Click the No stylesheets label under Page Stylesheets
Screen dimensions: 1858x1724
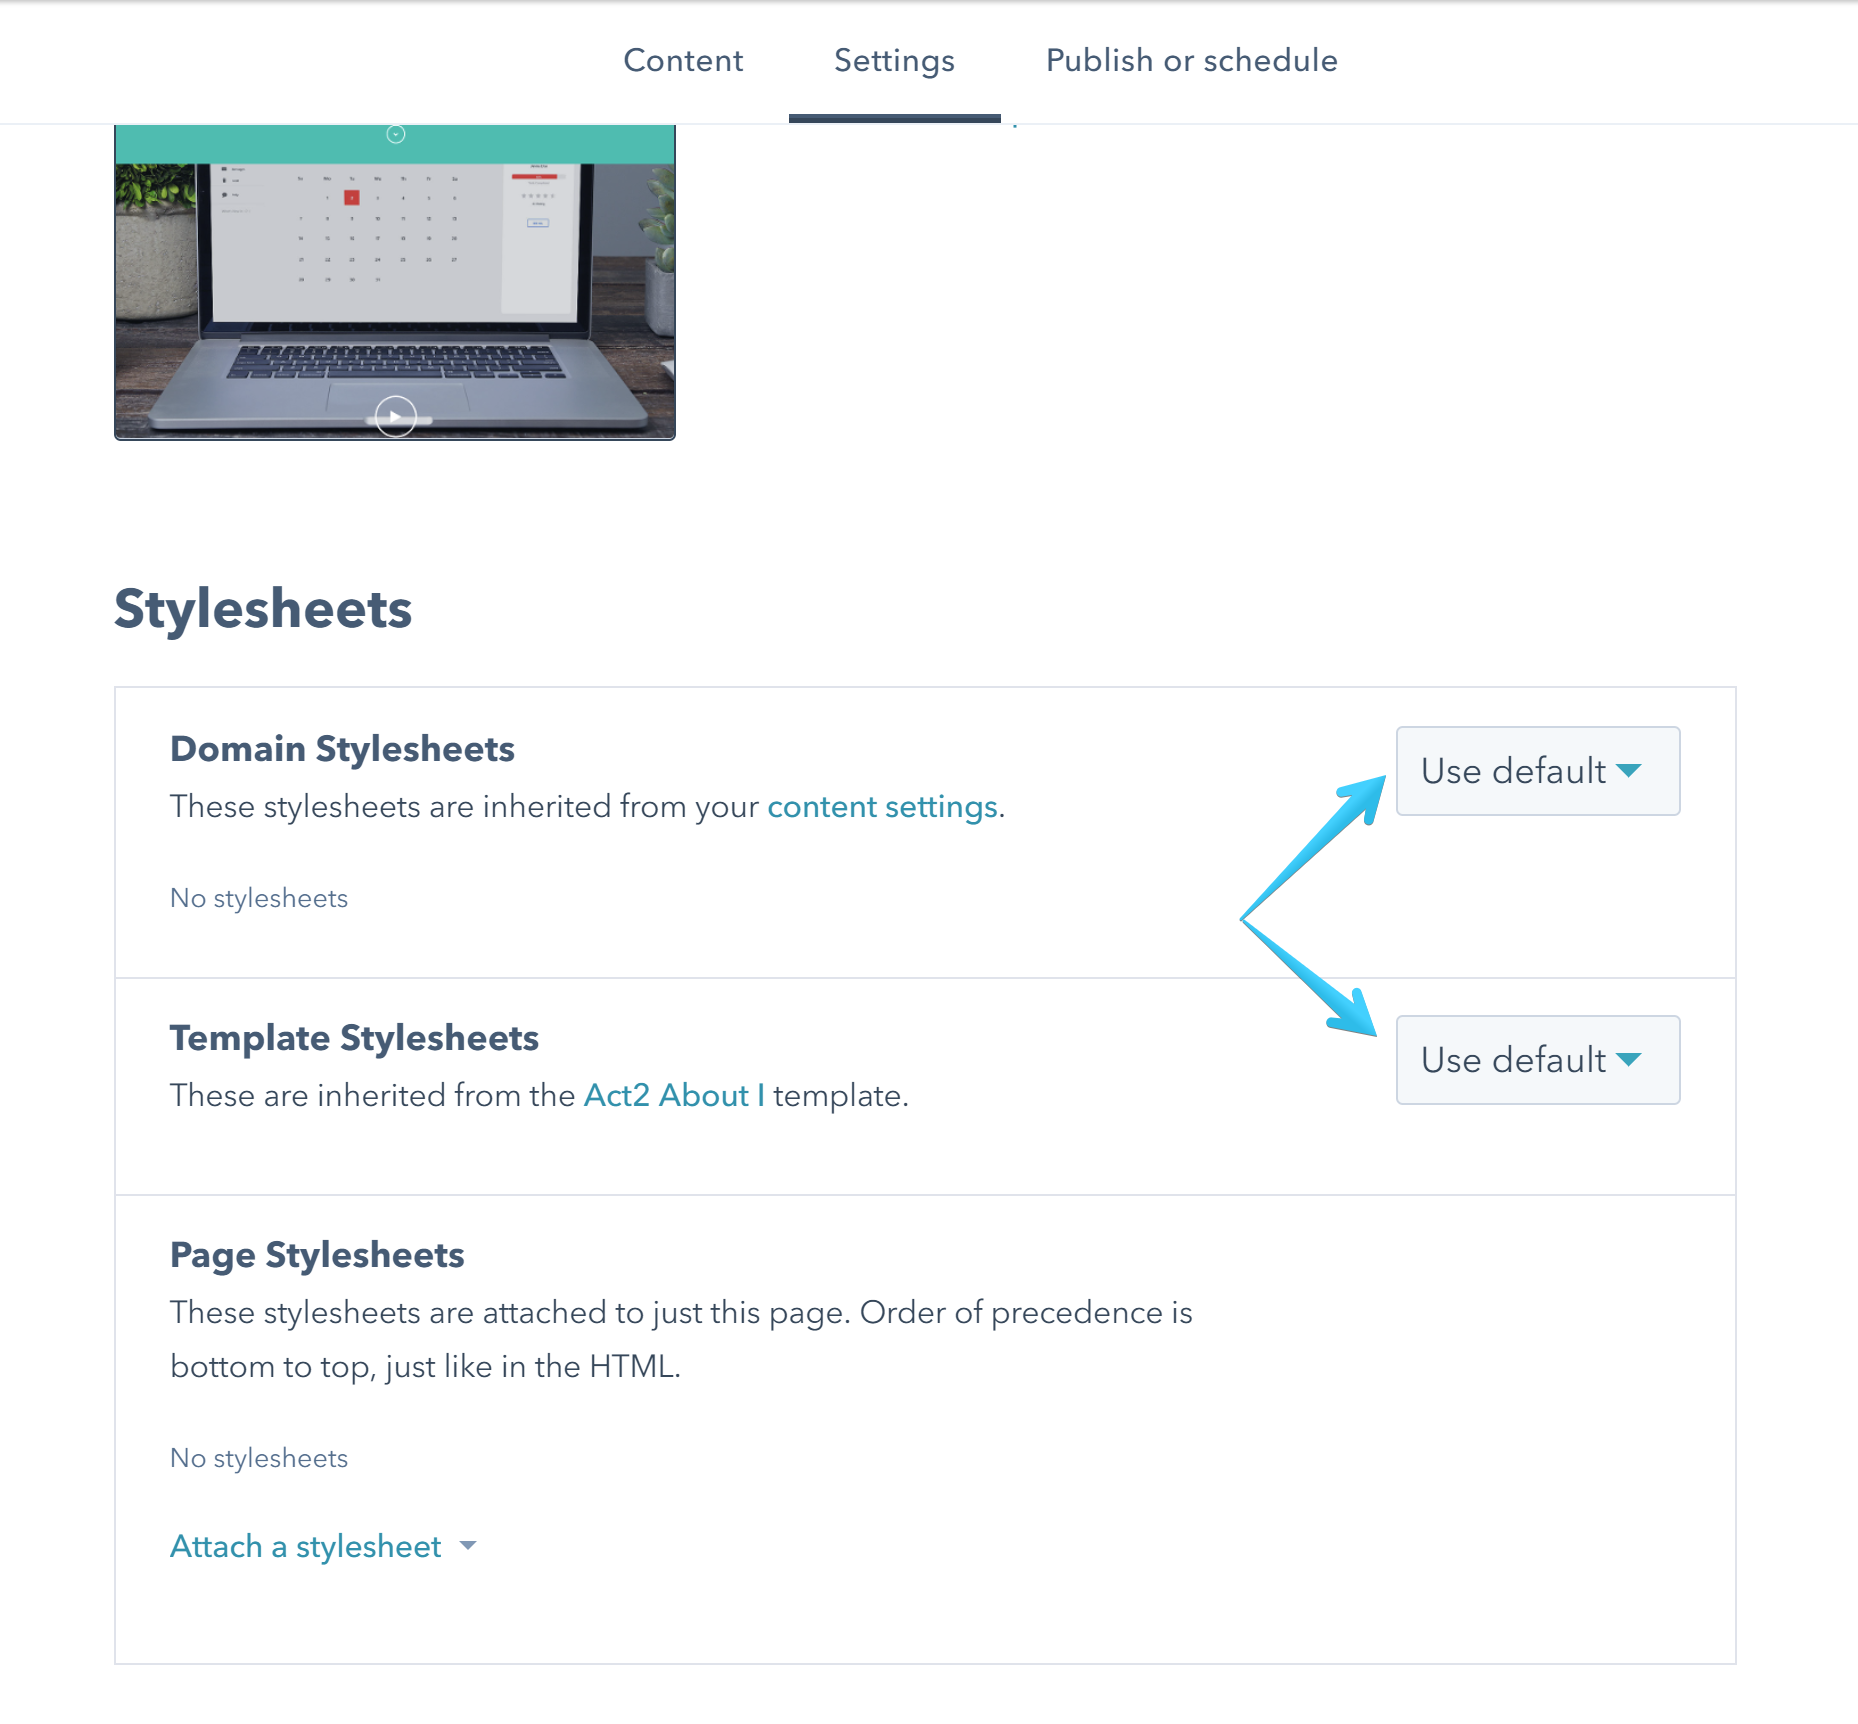click(x=258, y=1458)
